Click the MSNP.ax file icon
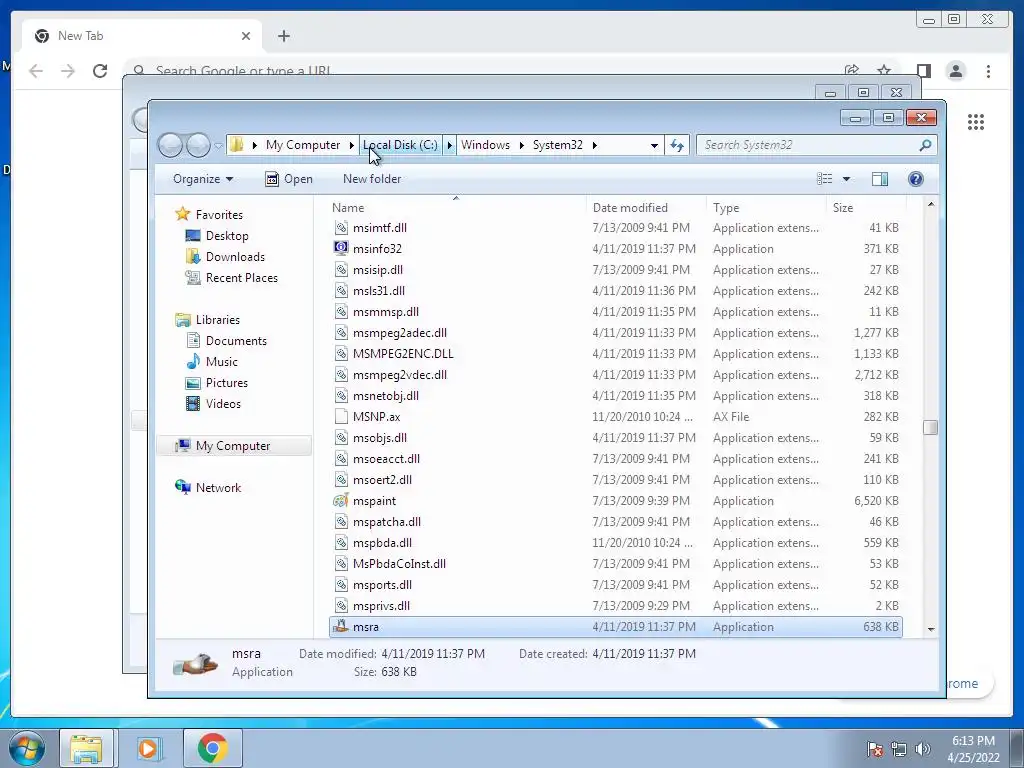 (x=341, y=416)
